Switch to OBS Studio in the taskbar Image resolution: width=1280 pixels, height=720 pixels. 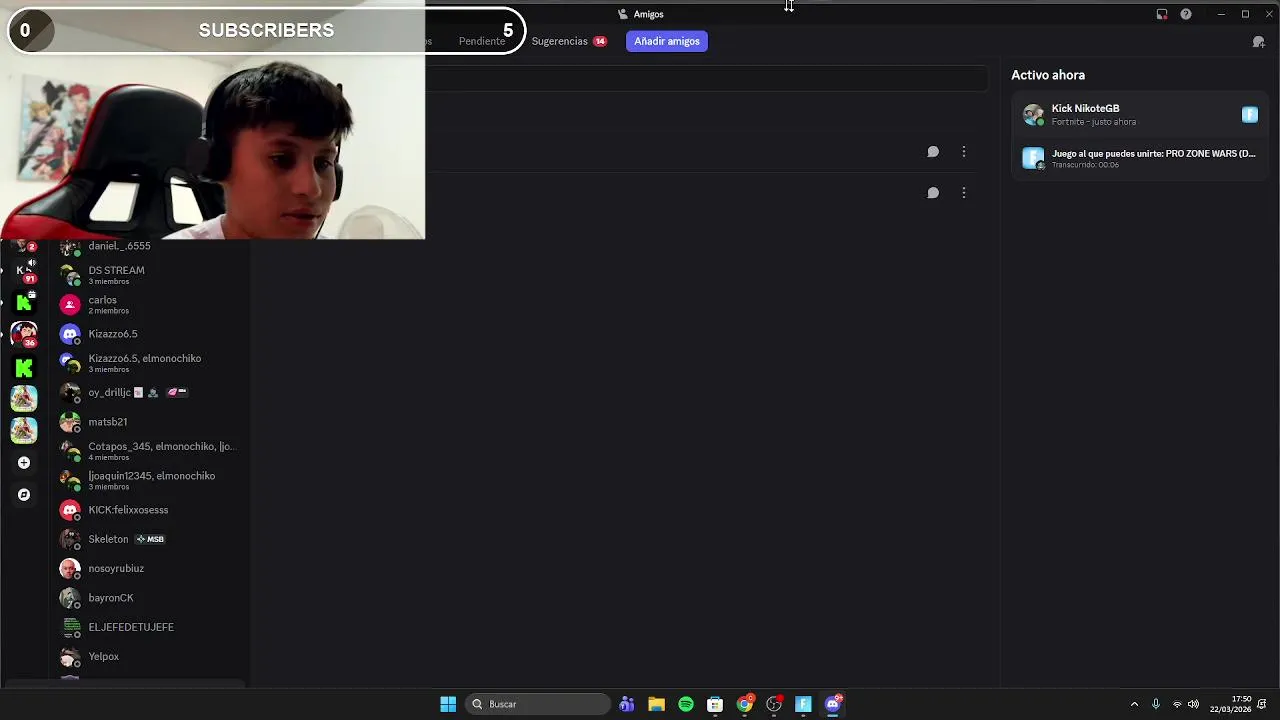point(774,704)
